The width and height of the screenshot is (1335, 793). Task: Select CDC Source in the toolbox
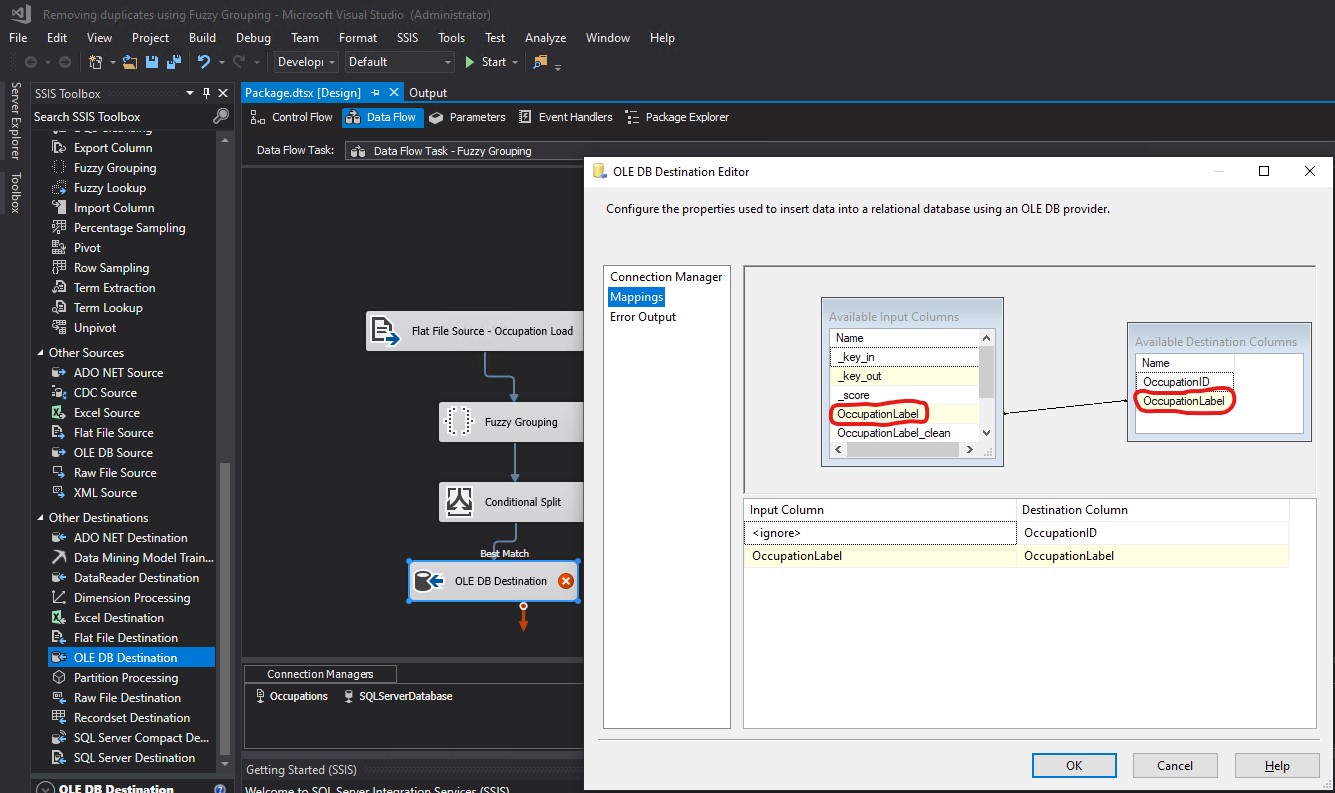tap(105, 393)
